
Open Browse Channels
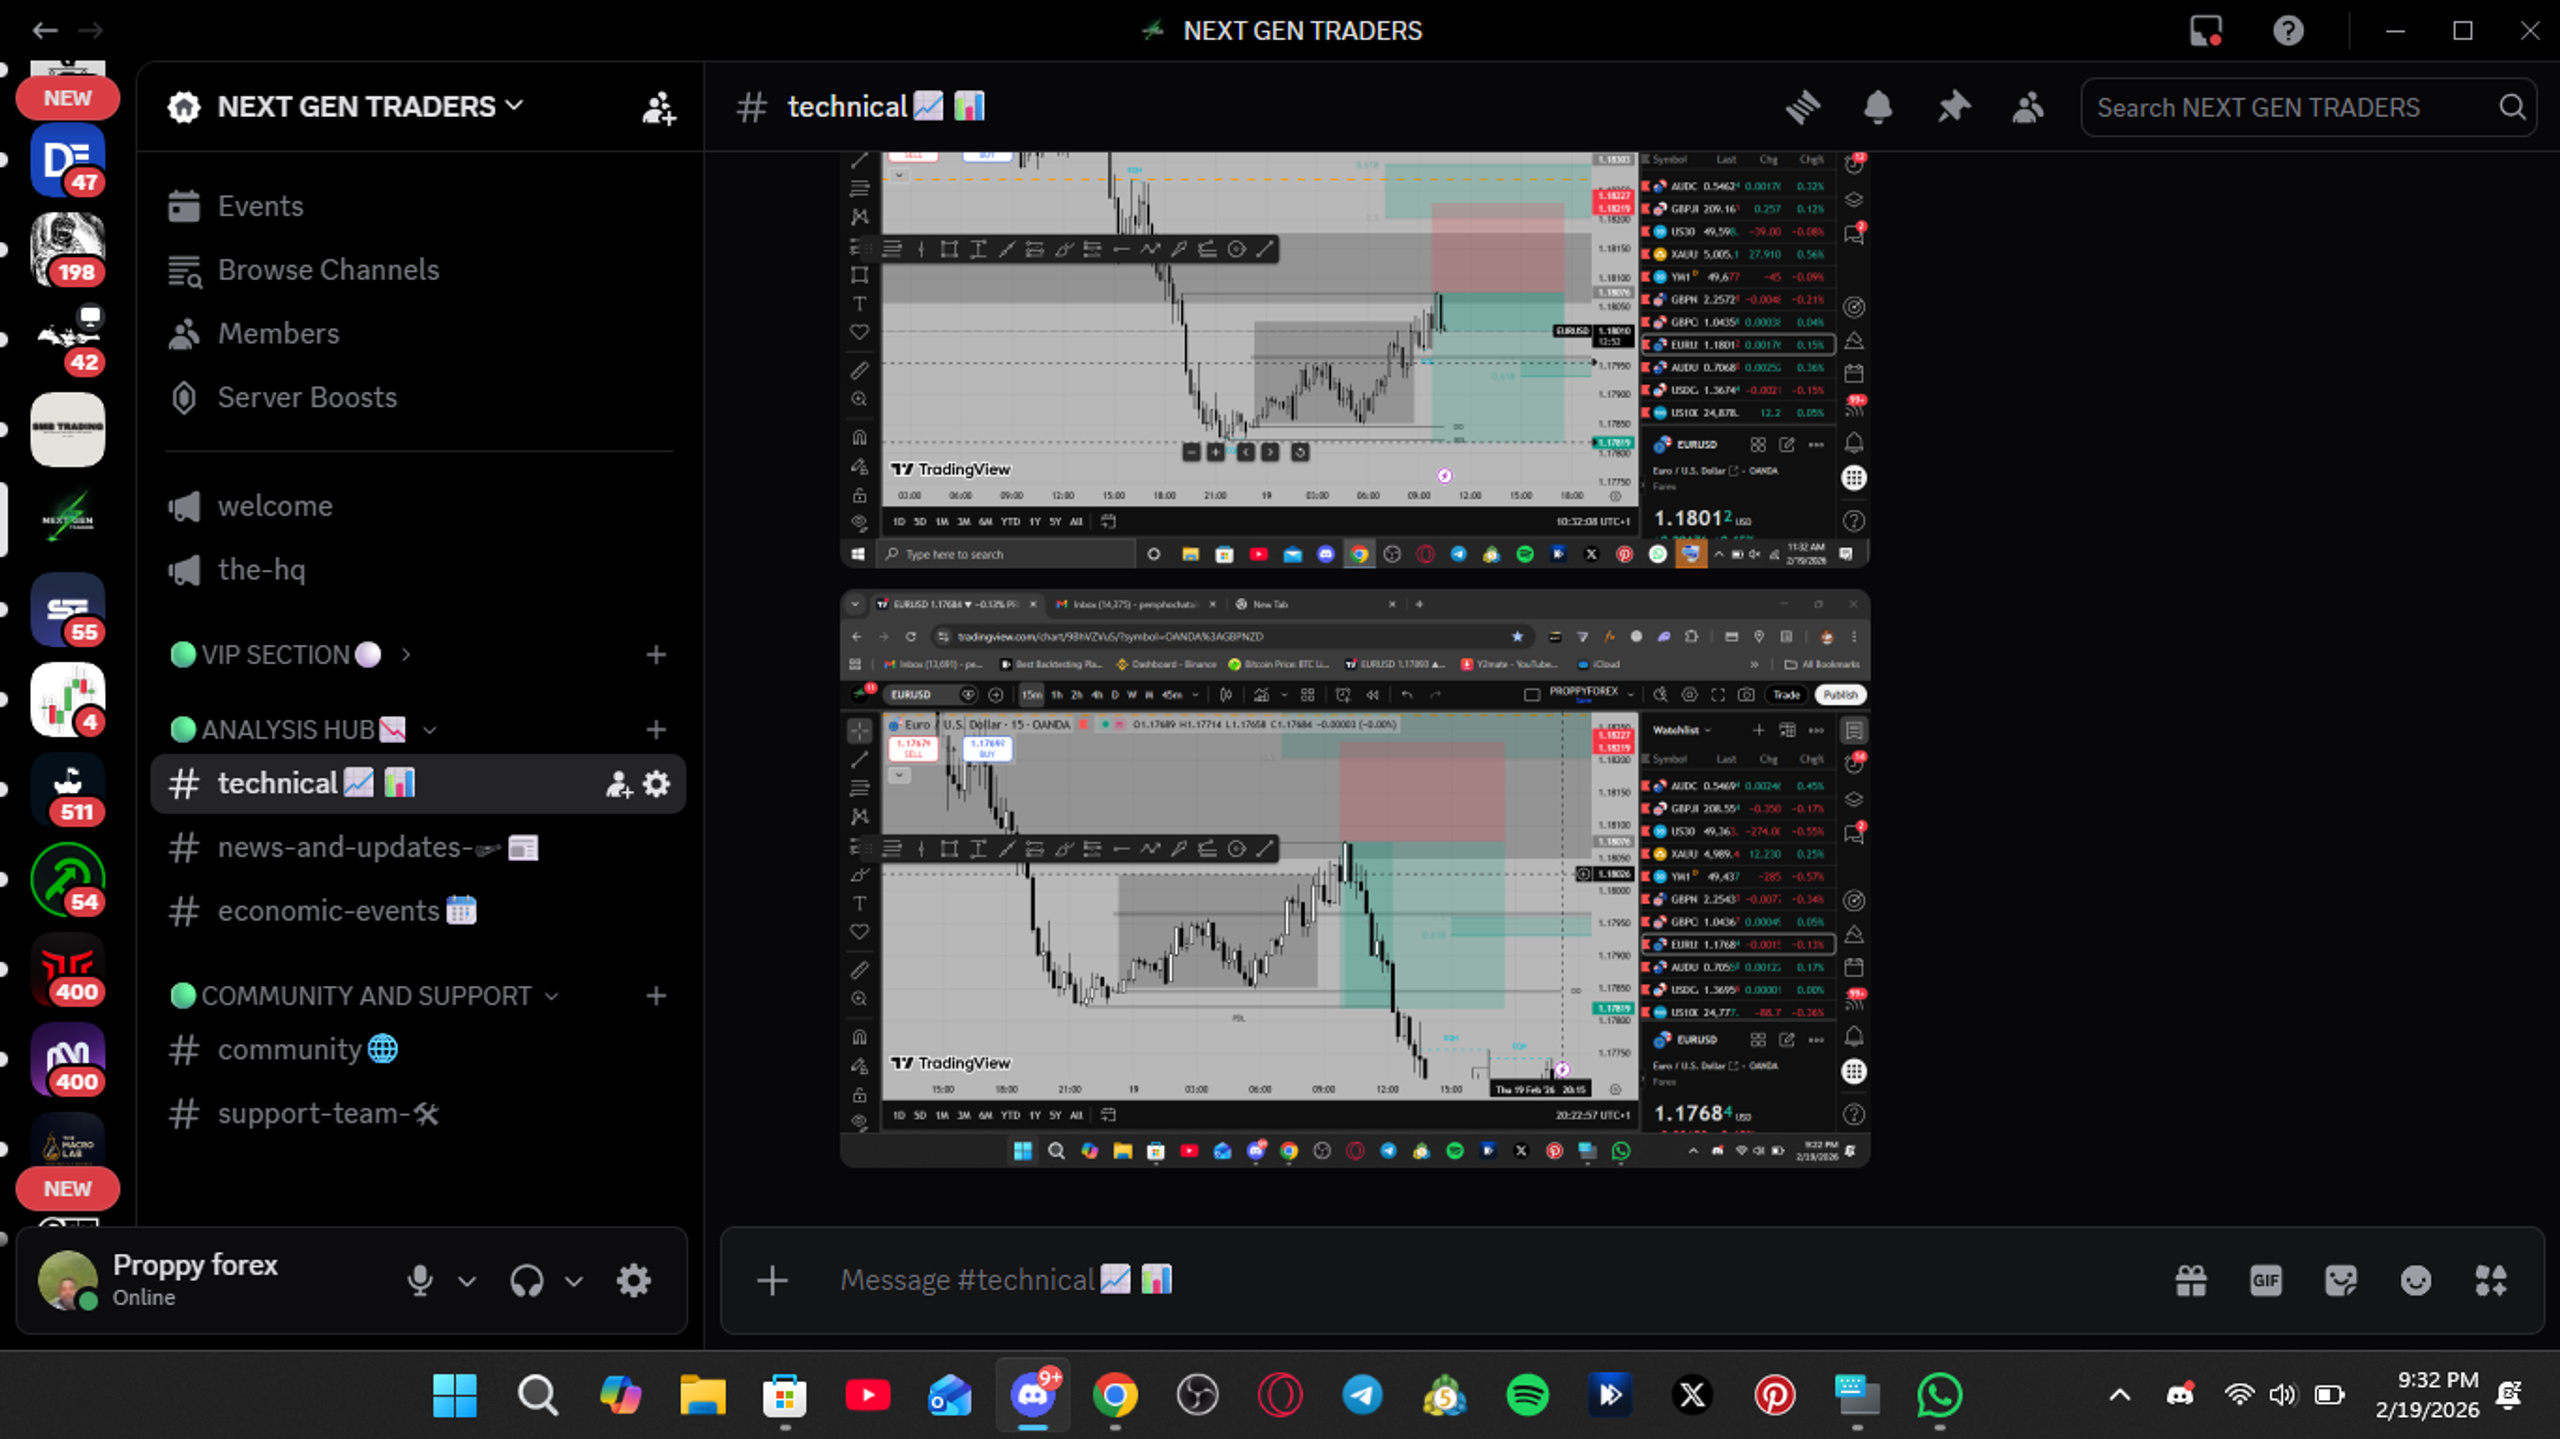click(x=418, y=270)
